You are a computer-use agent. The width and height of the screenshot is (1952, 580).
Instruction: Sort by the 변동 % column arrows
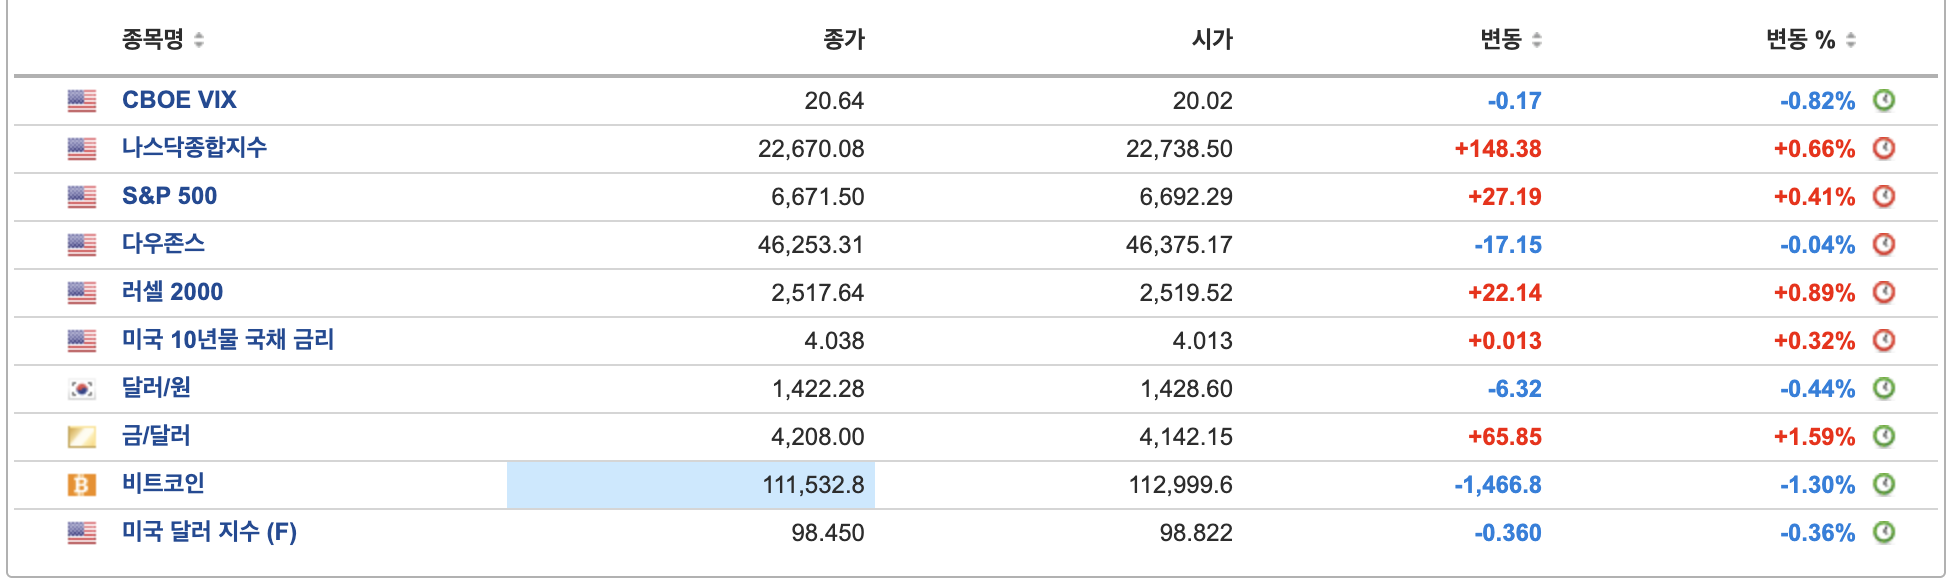pyautogui.click(x=1851, y=40)
